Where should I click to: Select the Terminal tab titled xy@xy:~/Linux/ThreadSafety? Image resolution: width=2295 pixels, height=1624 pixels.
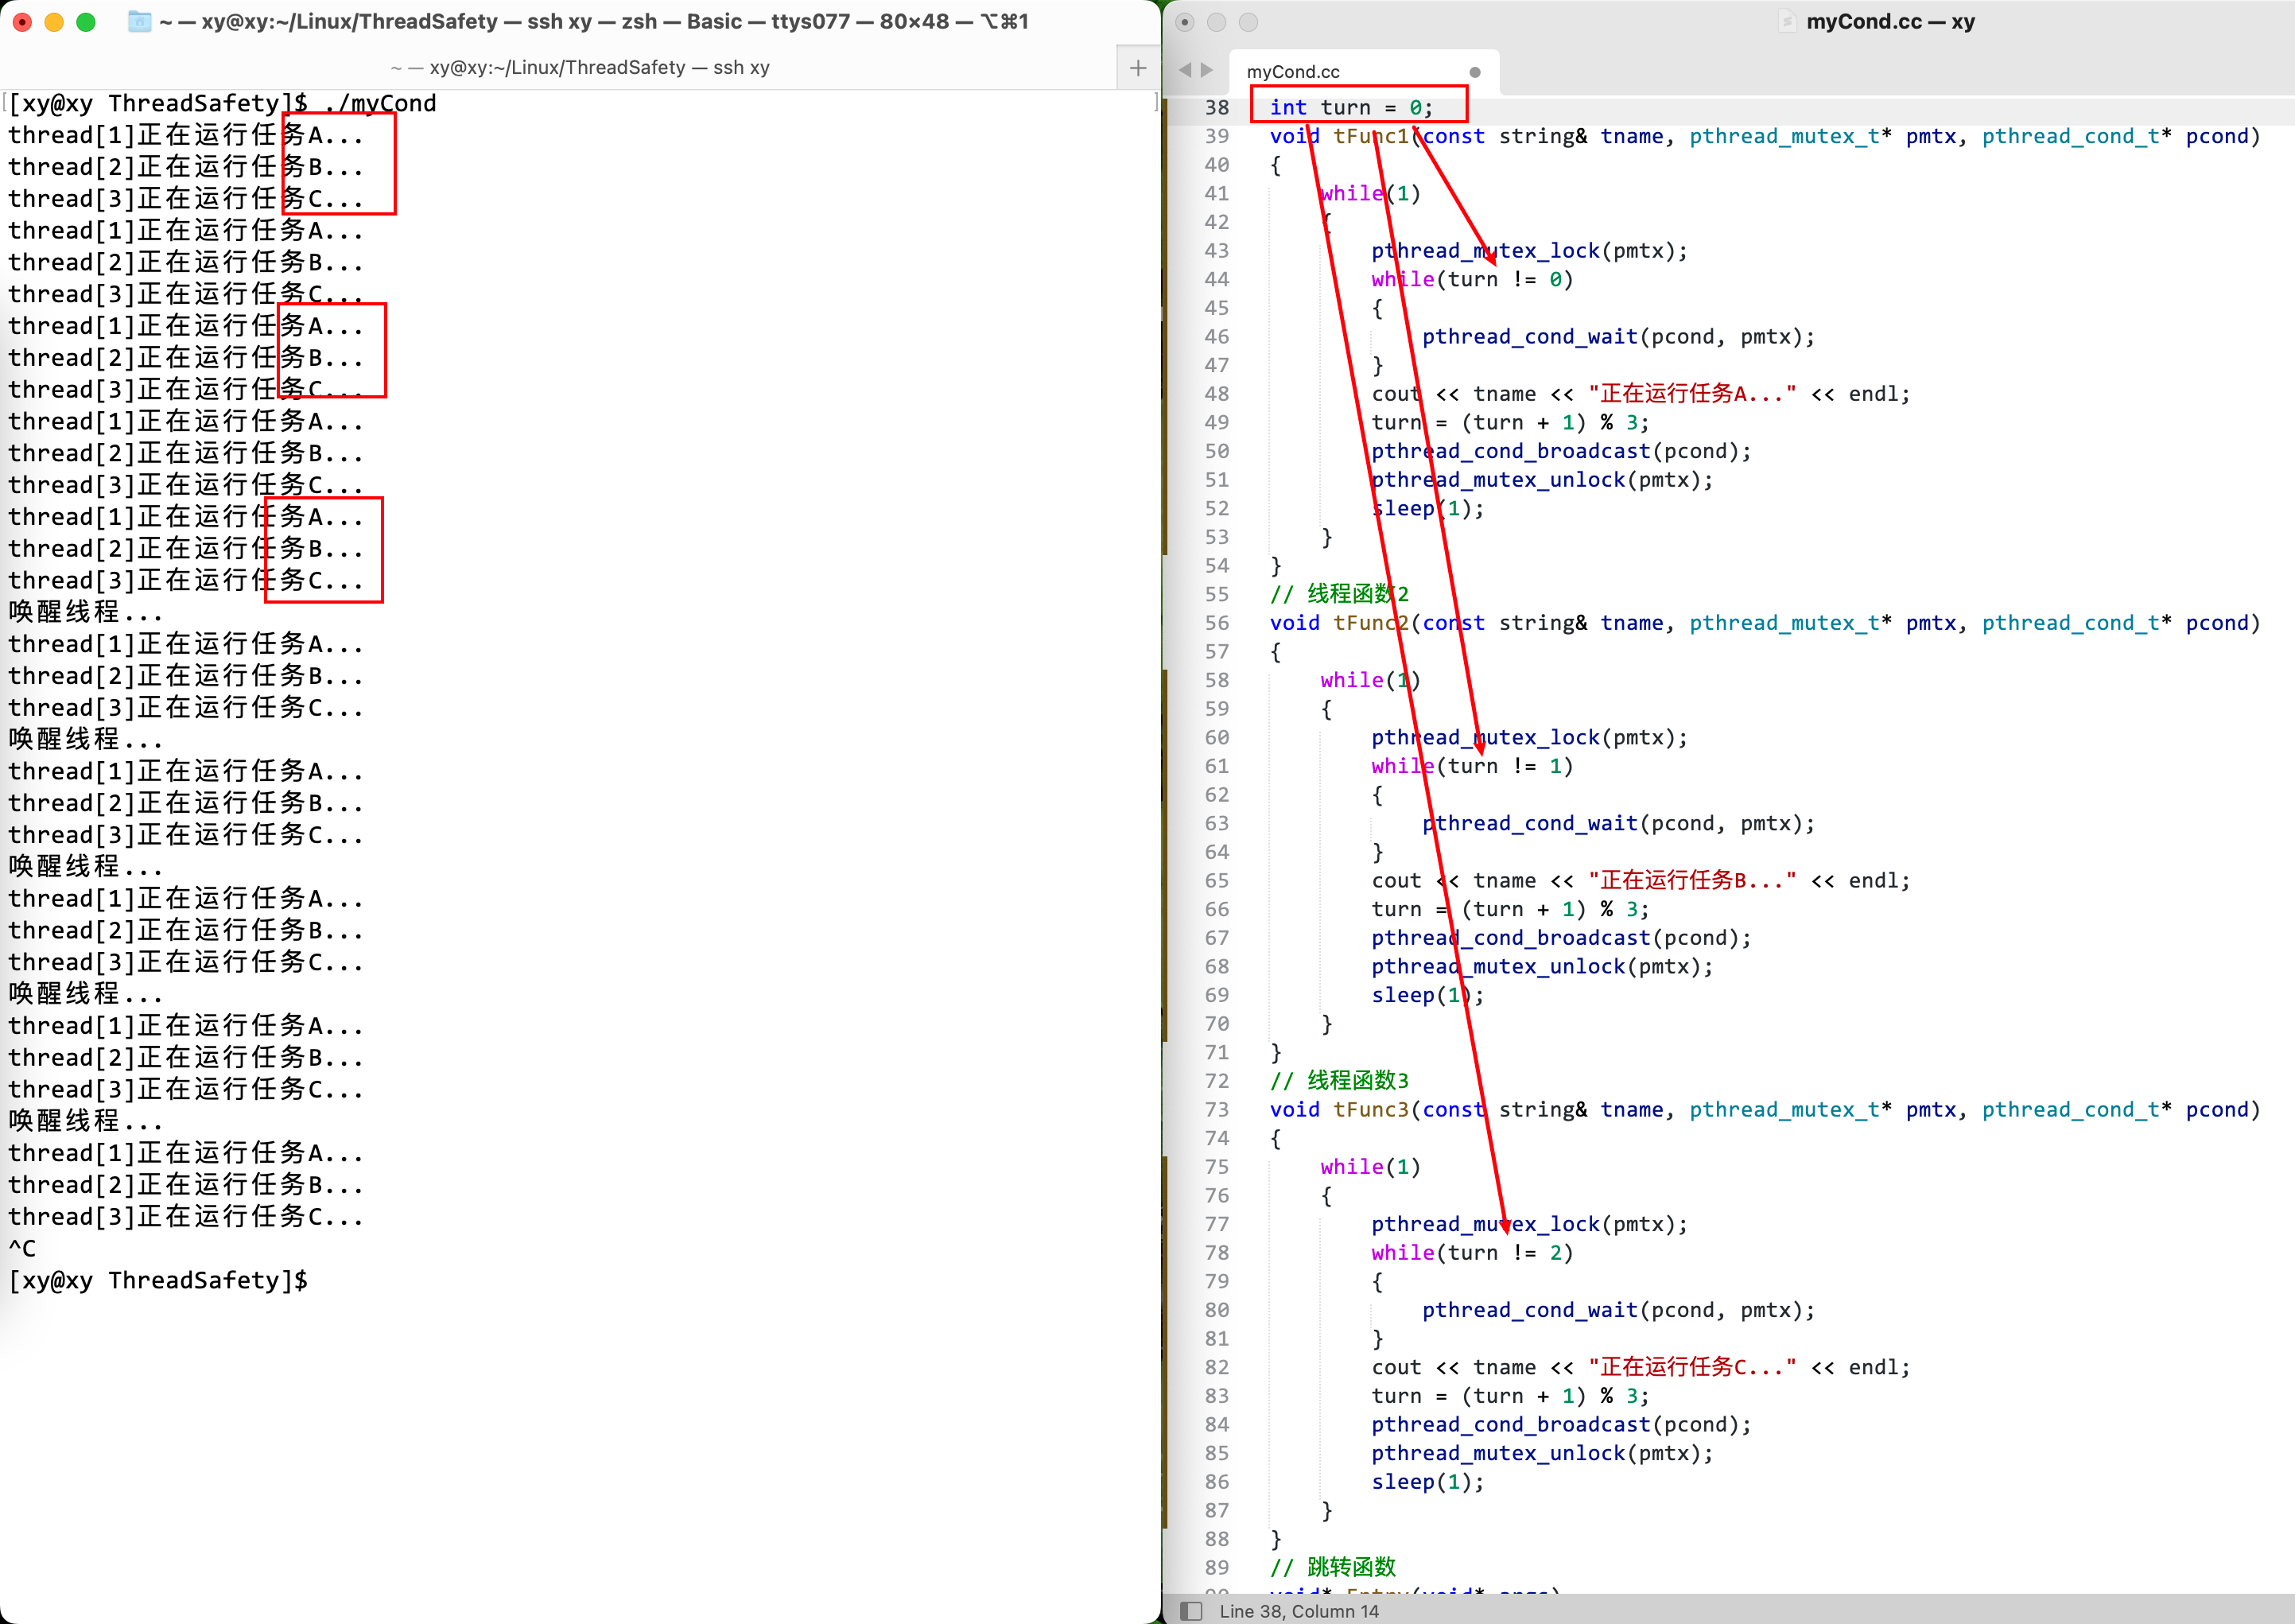coord(580,68)
